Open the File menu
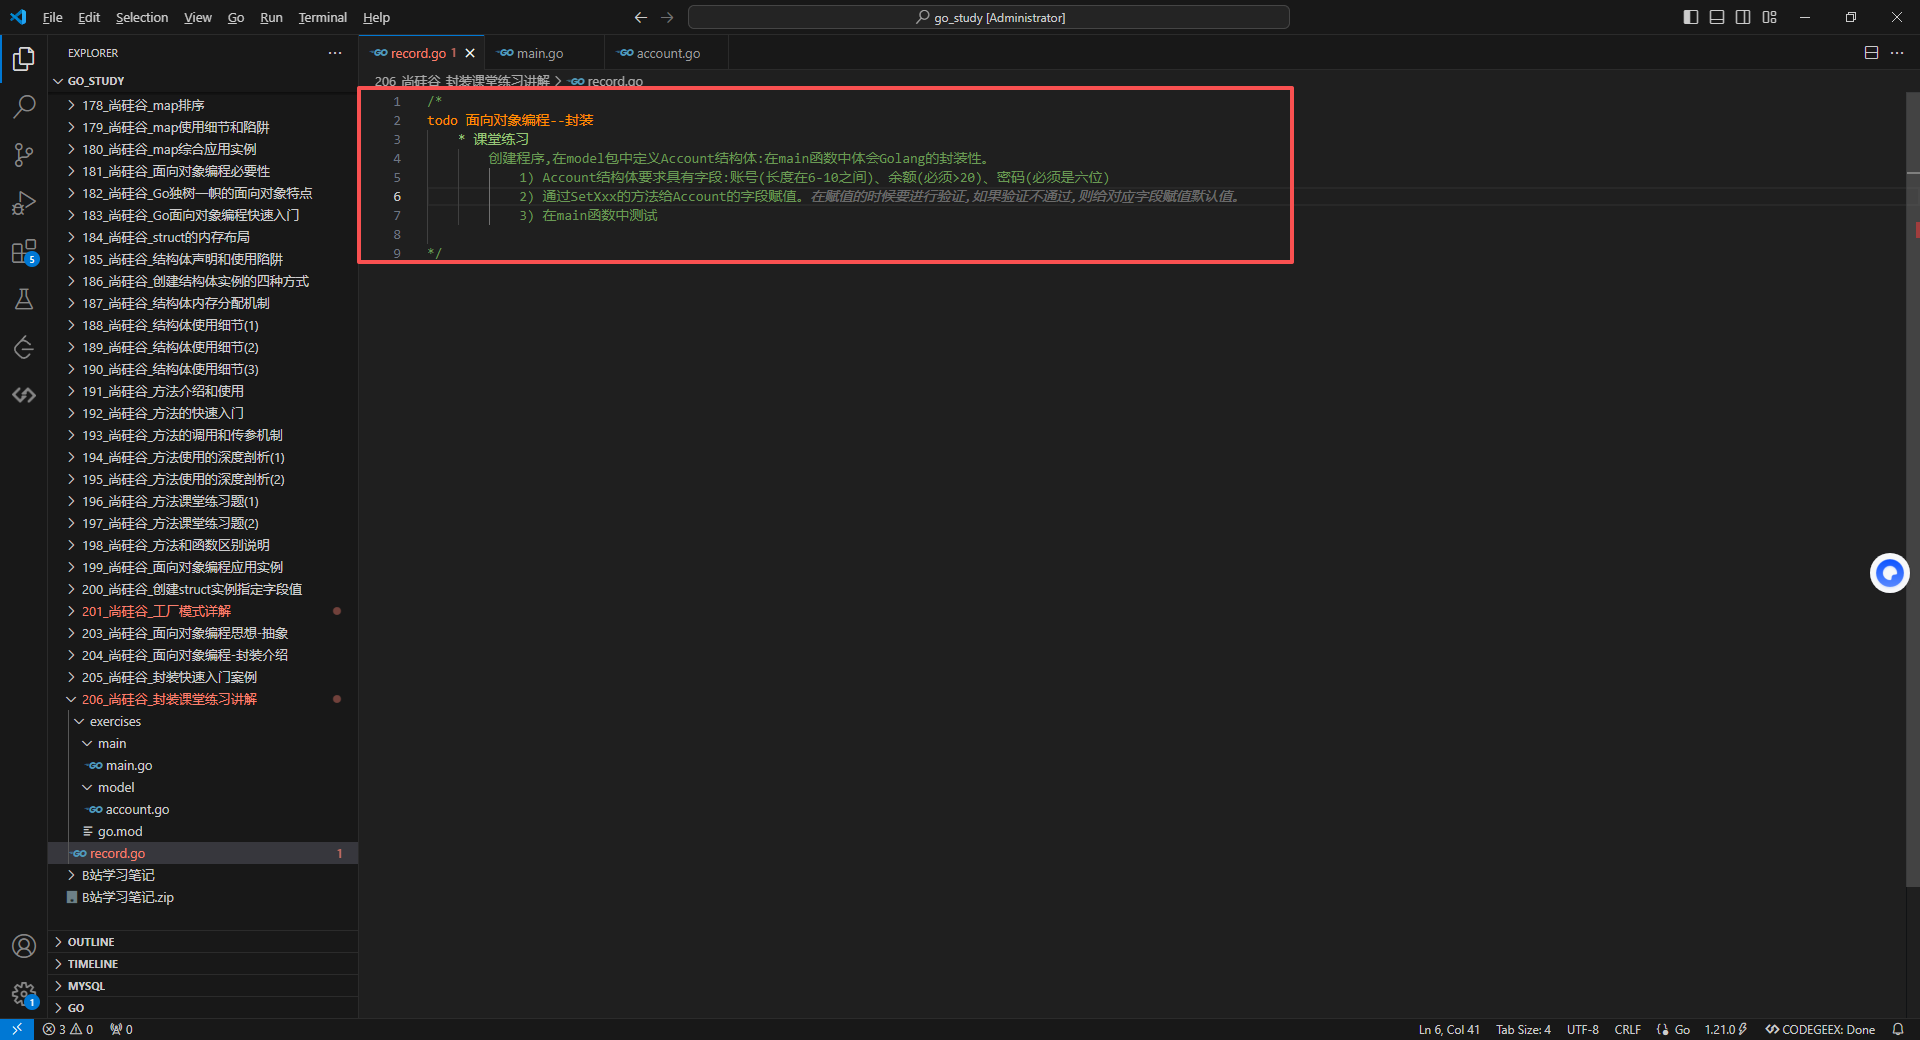Image resolution: width=1920 pixels, height=1040 pixels. [x=53, y=17]
